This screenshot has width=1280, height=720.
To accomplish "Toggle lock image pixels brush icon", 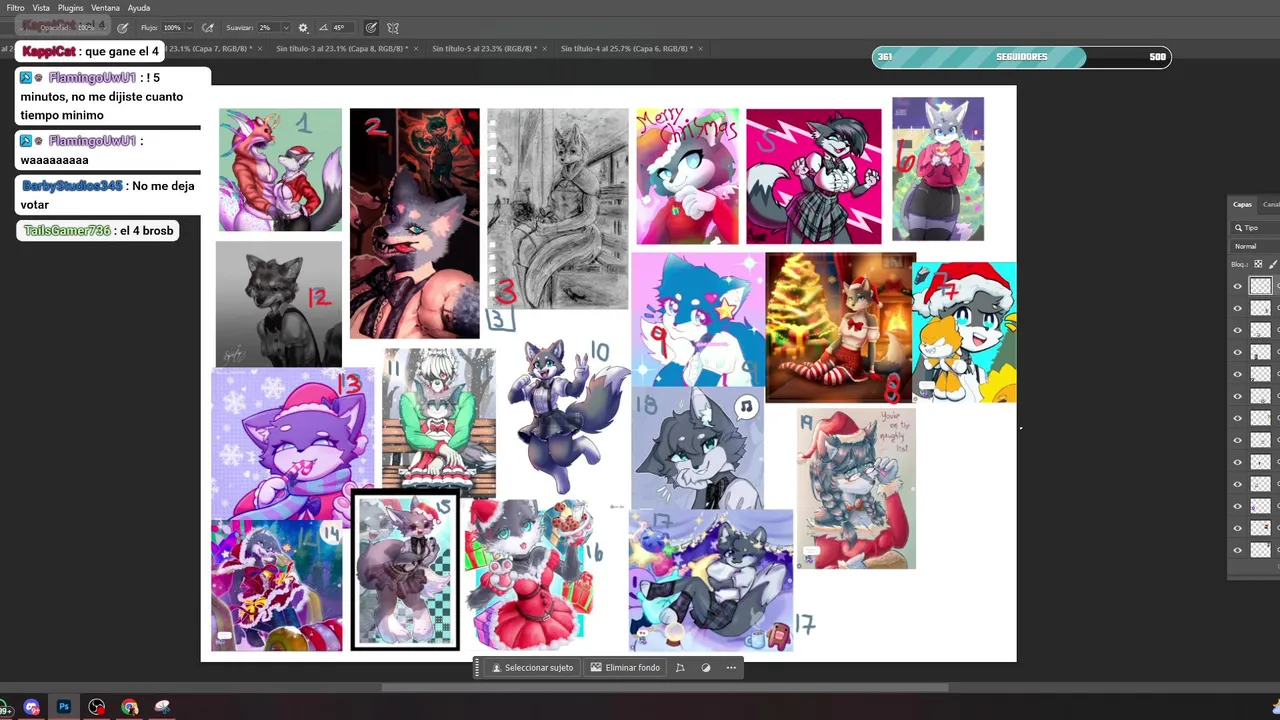I will [1273, 264].
